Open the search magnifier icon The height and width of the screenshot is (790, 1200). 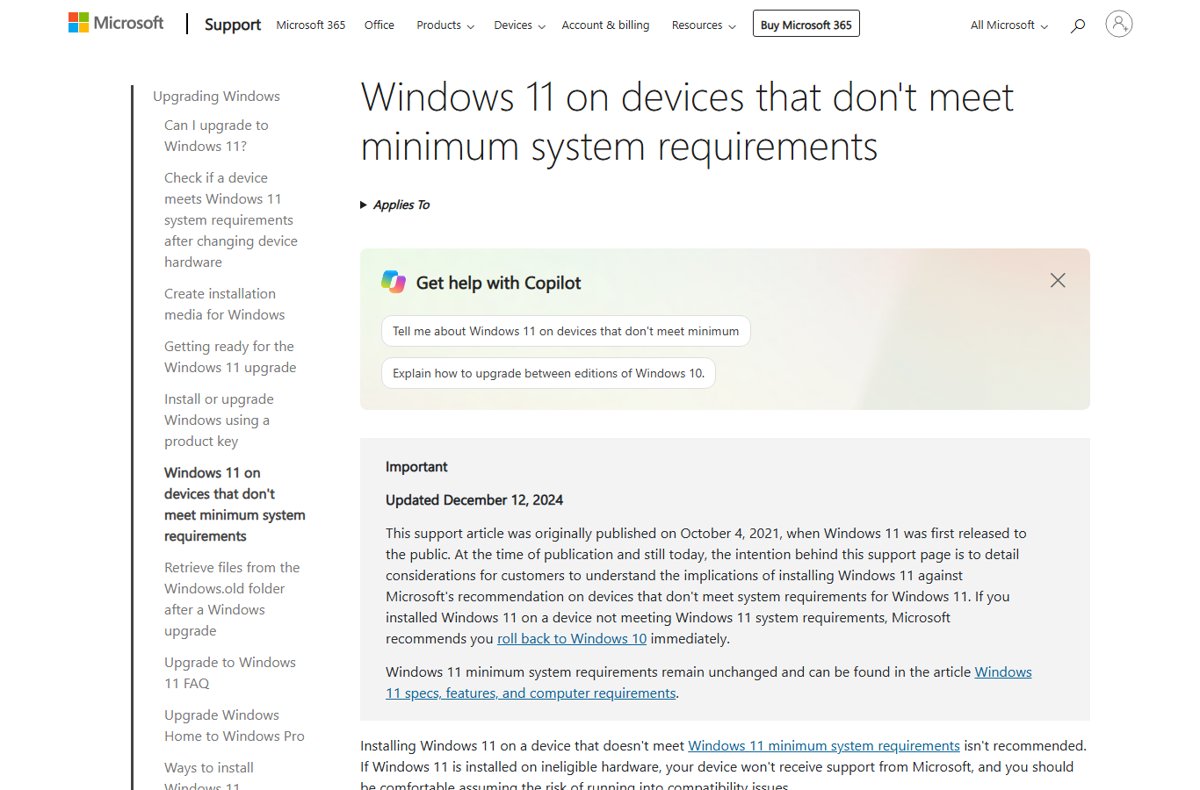click(x=1077, y=26)
